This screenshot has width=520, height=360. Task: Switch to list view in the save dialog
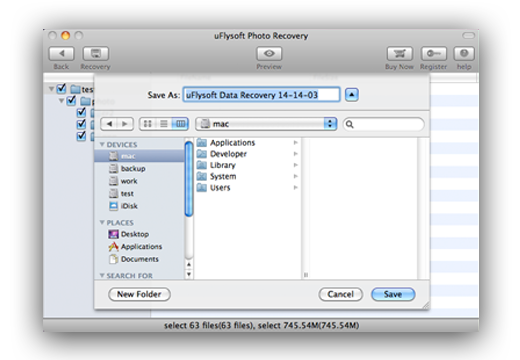point(164,124)
